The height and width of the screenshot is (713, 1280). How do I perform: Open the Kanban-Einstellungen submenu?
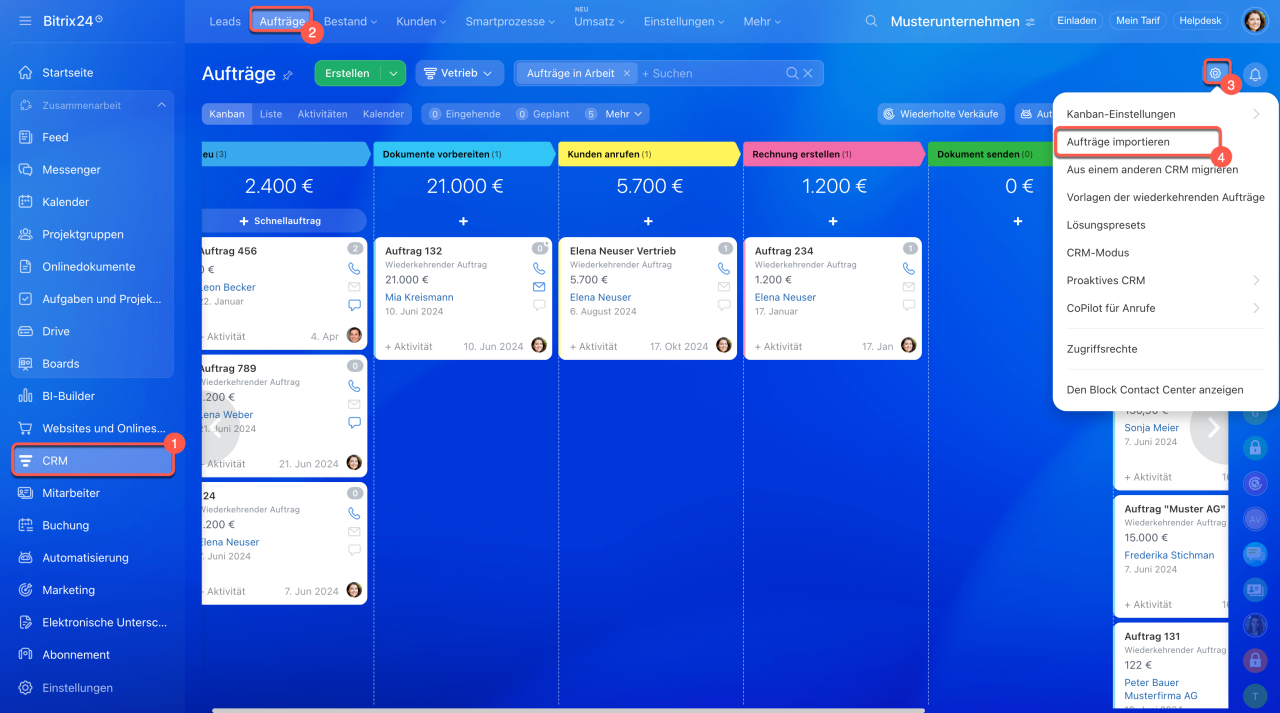[1165, 114]
